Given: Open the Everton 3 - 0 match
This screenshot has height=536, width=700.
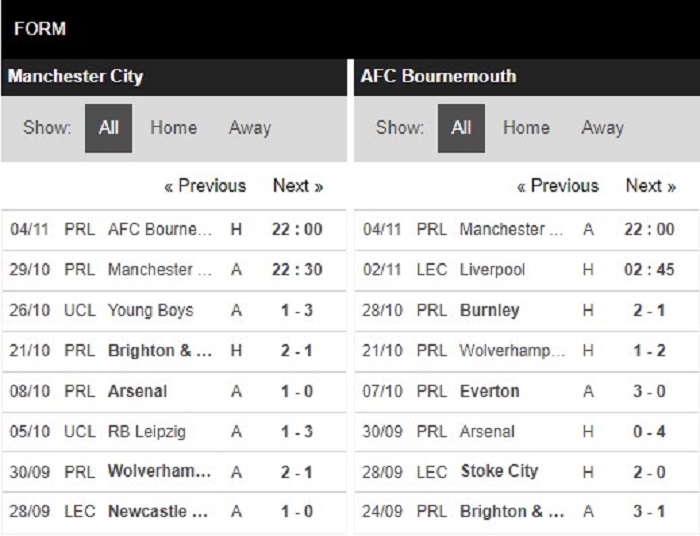Looking at the screenshot, I should click(x=527, y=392).
